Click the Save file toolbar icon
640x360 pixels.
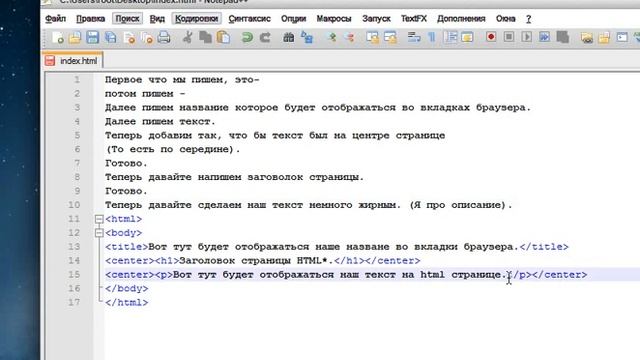[x=93, y=38]
